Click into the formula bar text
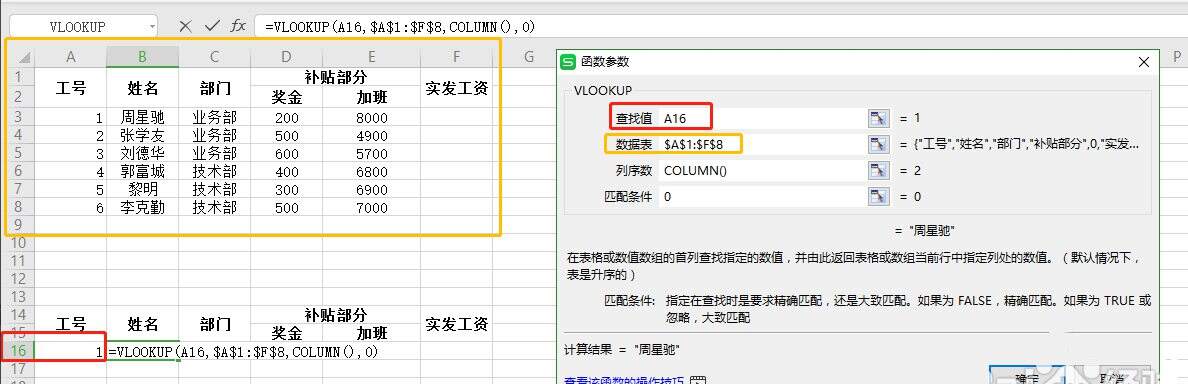 pyautogui.click(x=399, y=27)
